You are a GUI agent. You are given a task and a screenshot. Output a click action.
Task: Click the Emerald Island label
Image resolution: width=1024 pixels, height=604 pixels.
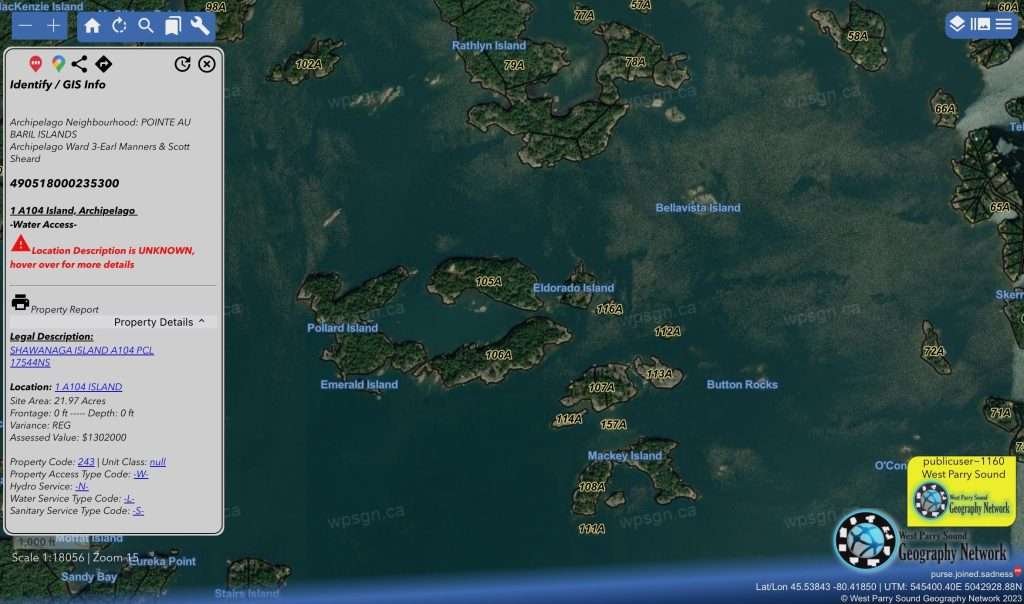[x=359, y=385]
